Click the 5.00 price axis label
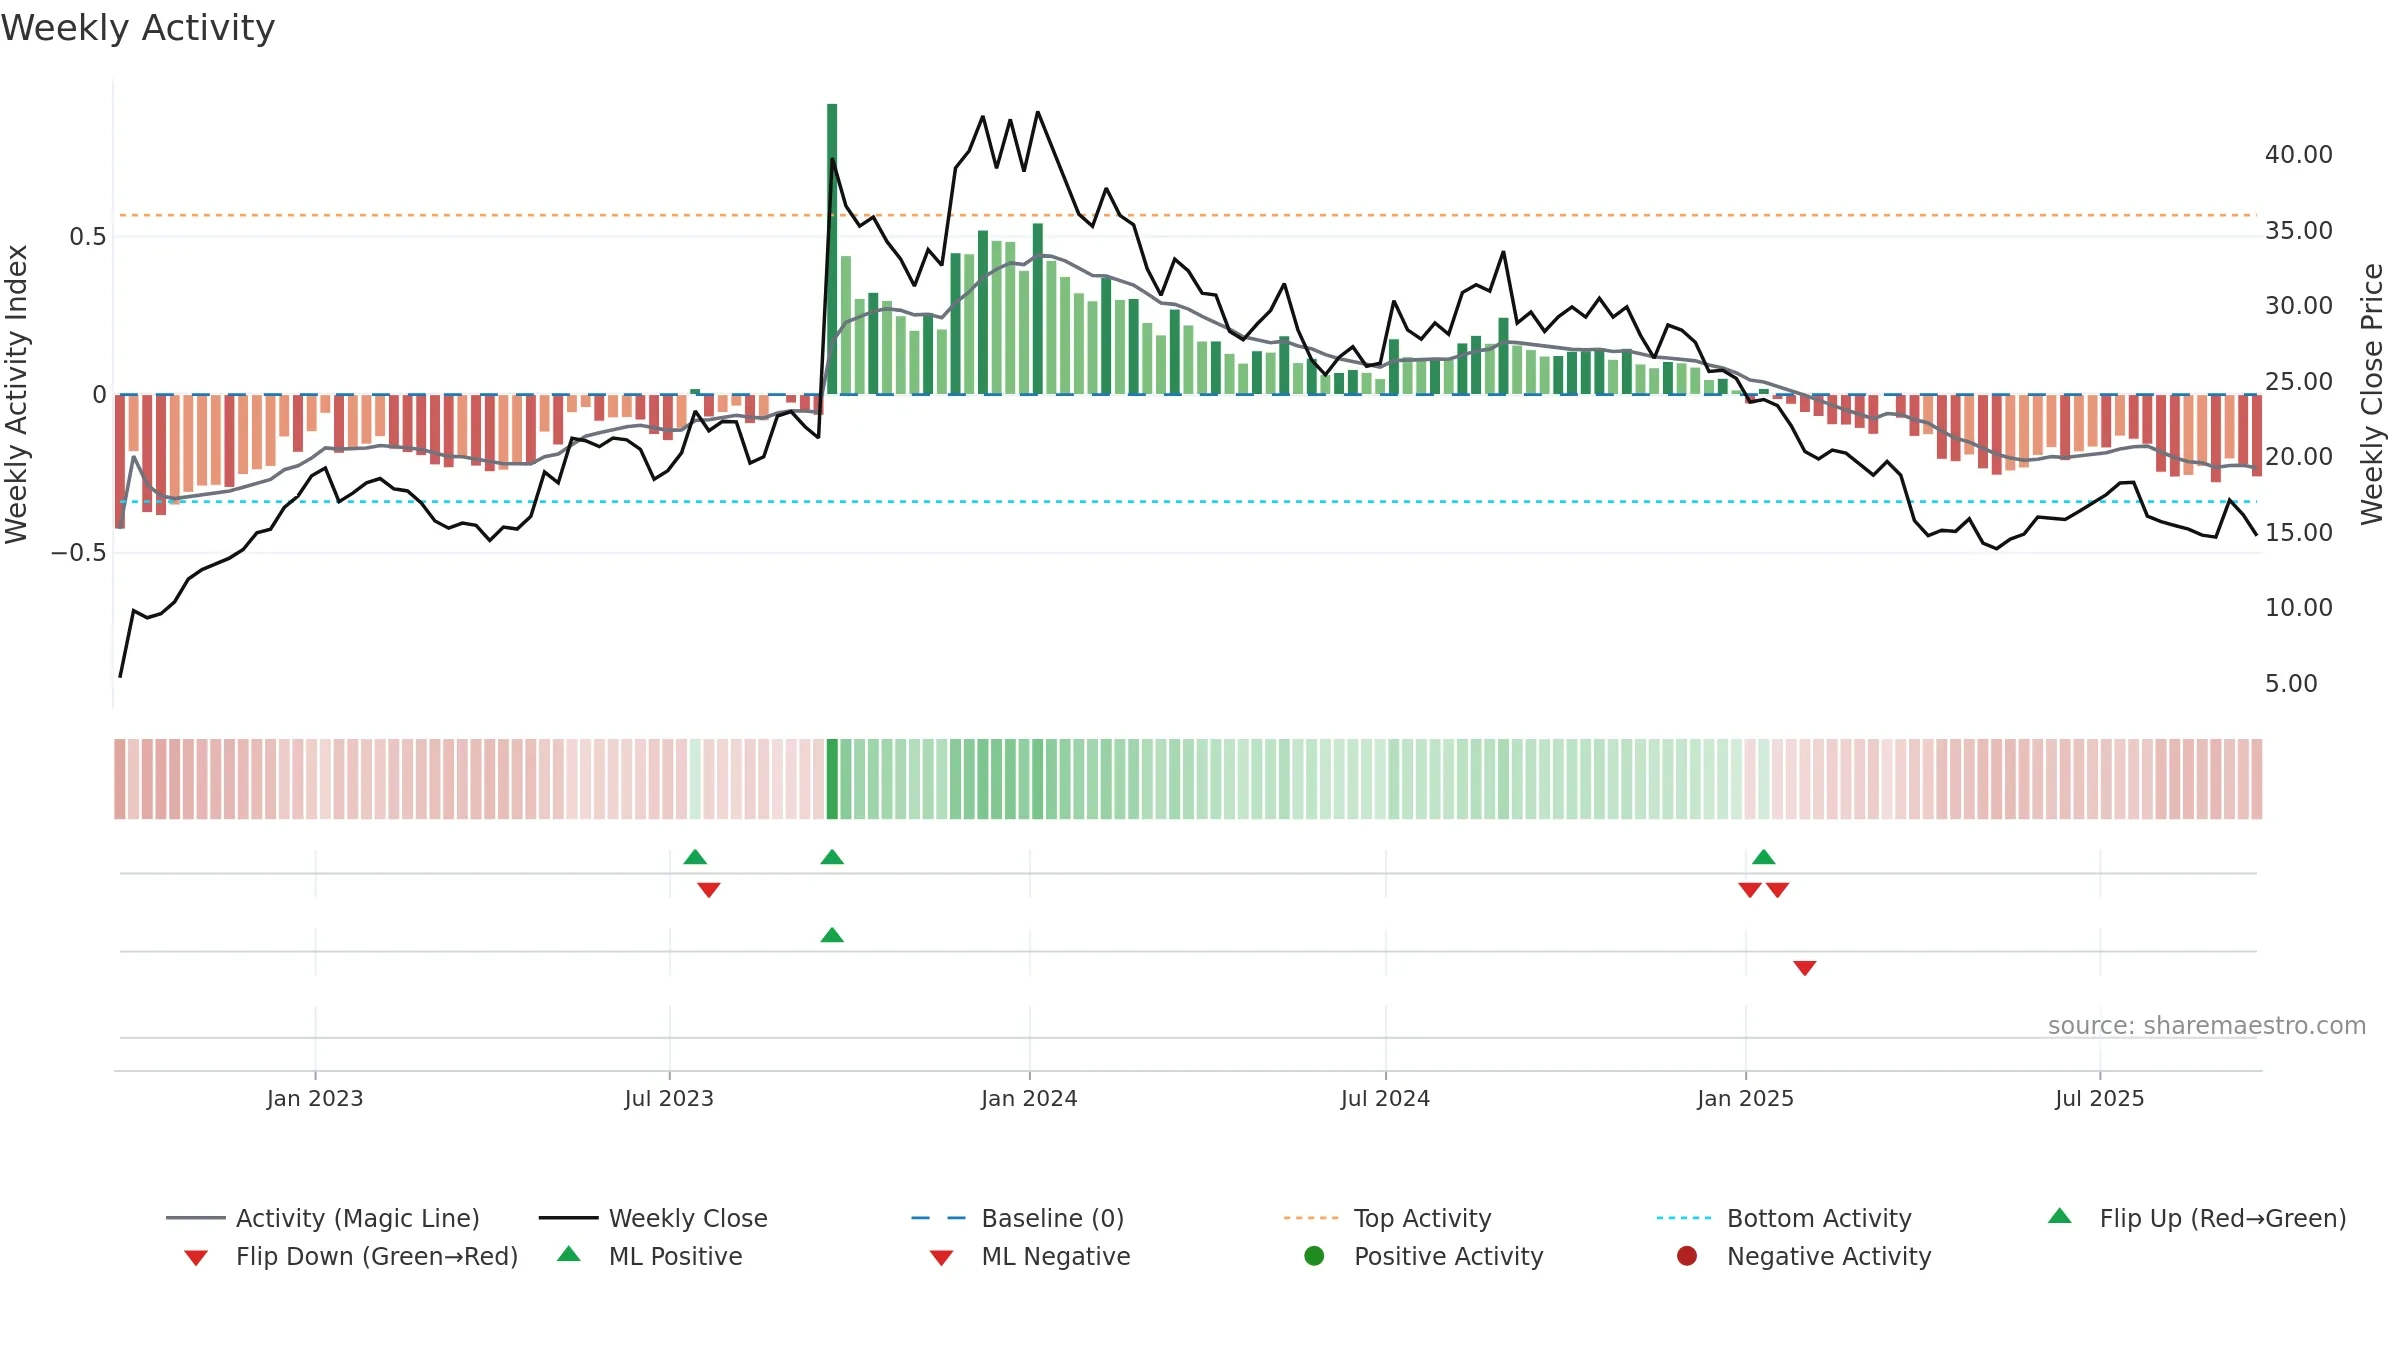 (2291, 683)
